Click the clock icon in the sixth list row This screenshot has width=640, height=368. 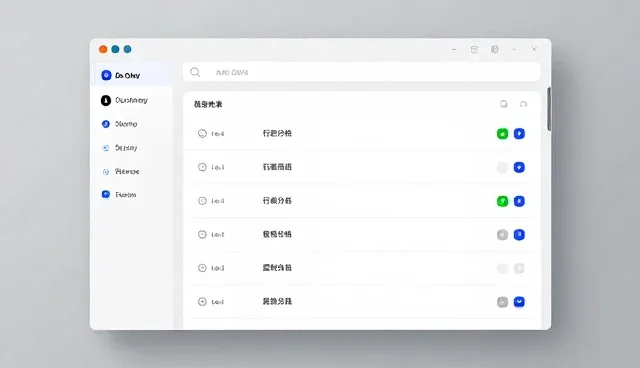click(202, 301)
